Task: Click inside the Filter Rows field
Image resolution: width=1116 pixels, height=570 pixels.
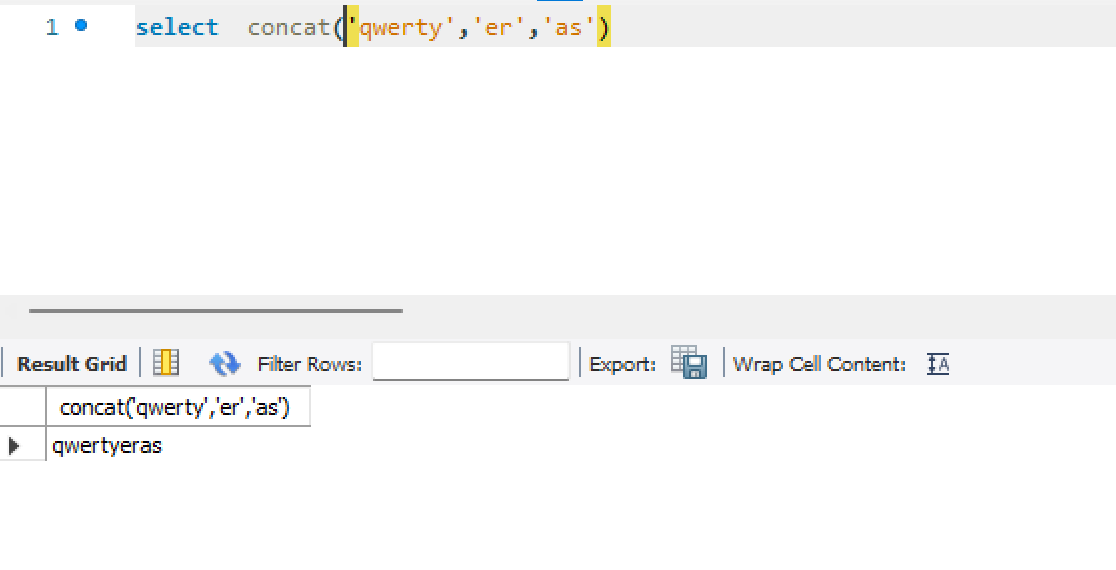Action: pyautogui.click(x=470, y=361)
